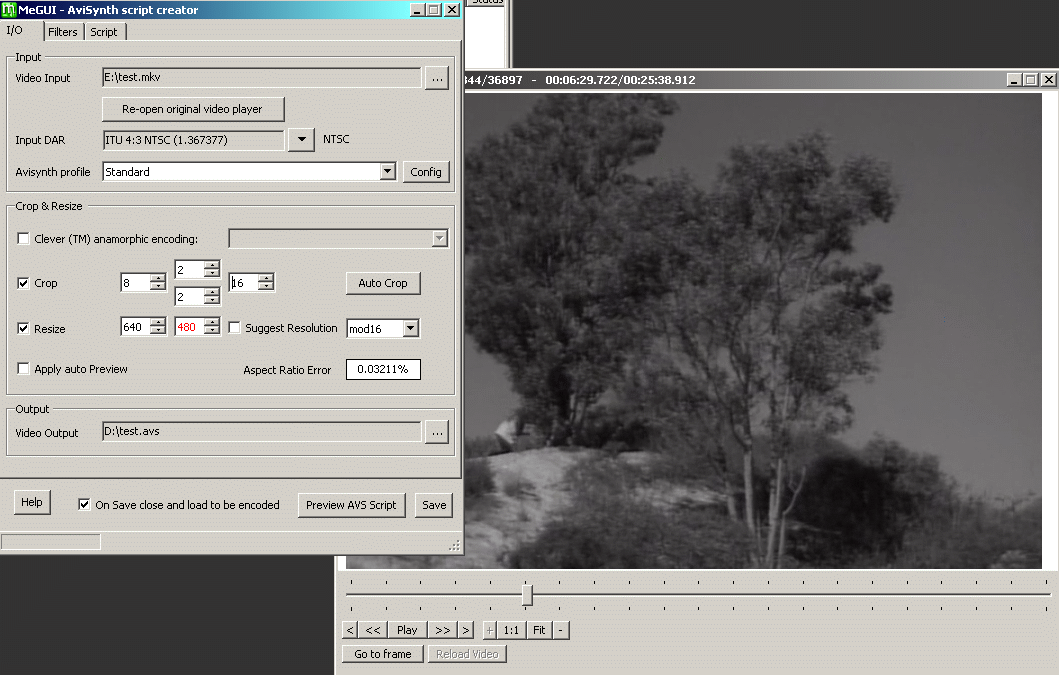Step forward one frame with > button
The width and height of the screenshot is (1059, 675).
[465, 630]
